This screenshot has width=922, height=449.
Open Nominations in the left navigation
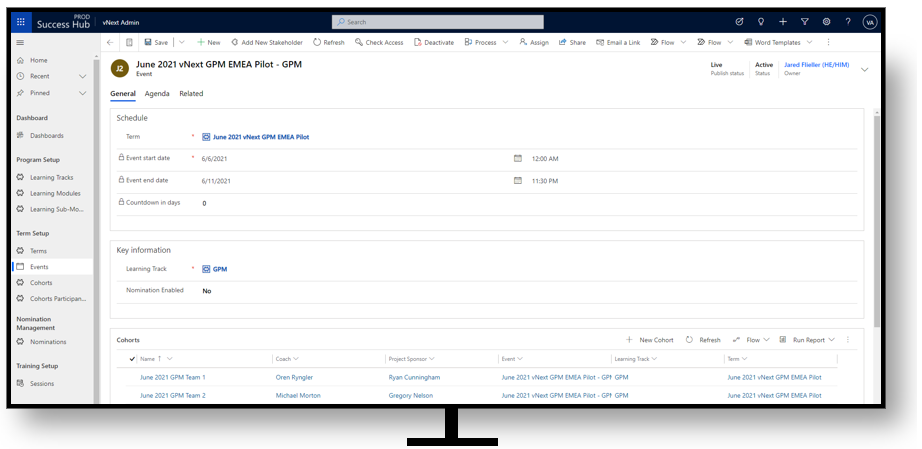(48, 341)
